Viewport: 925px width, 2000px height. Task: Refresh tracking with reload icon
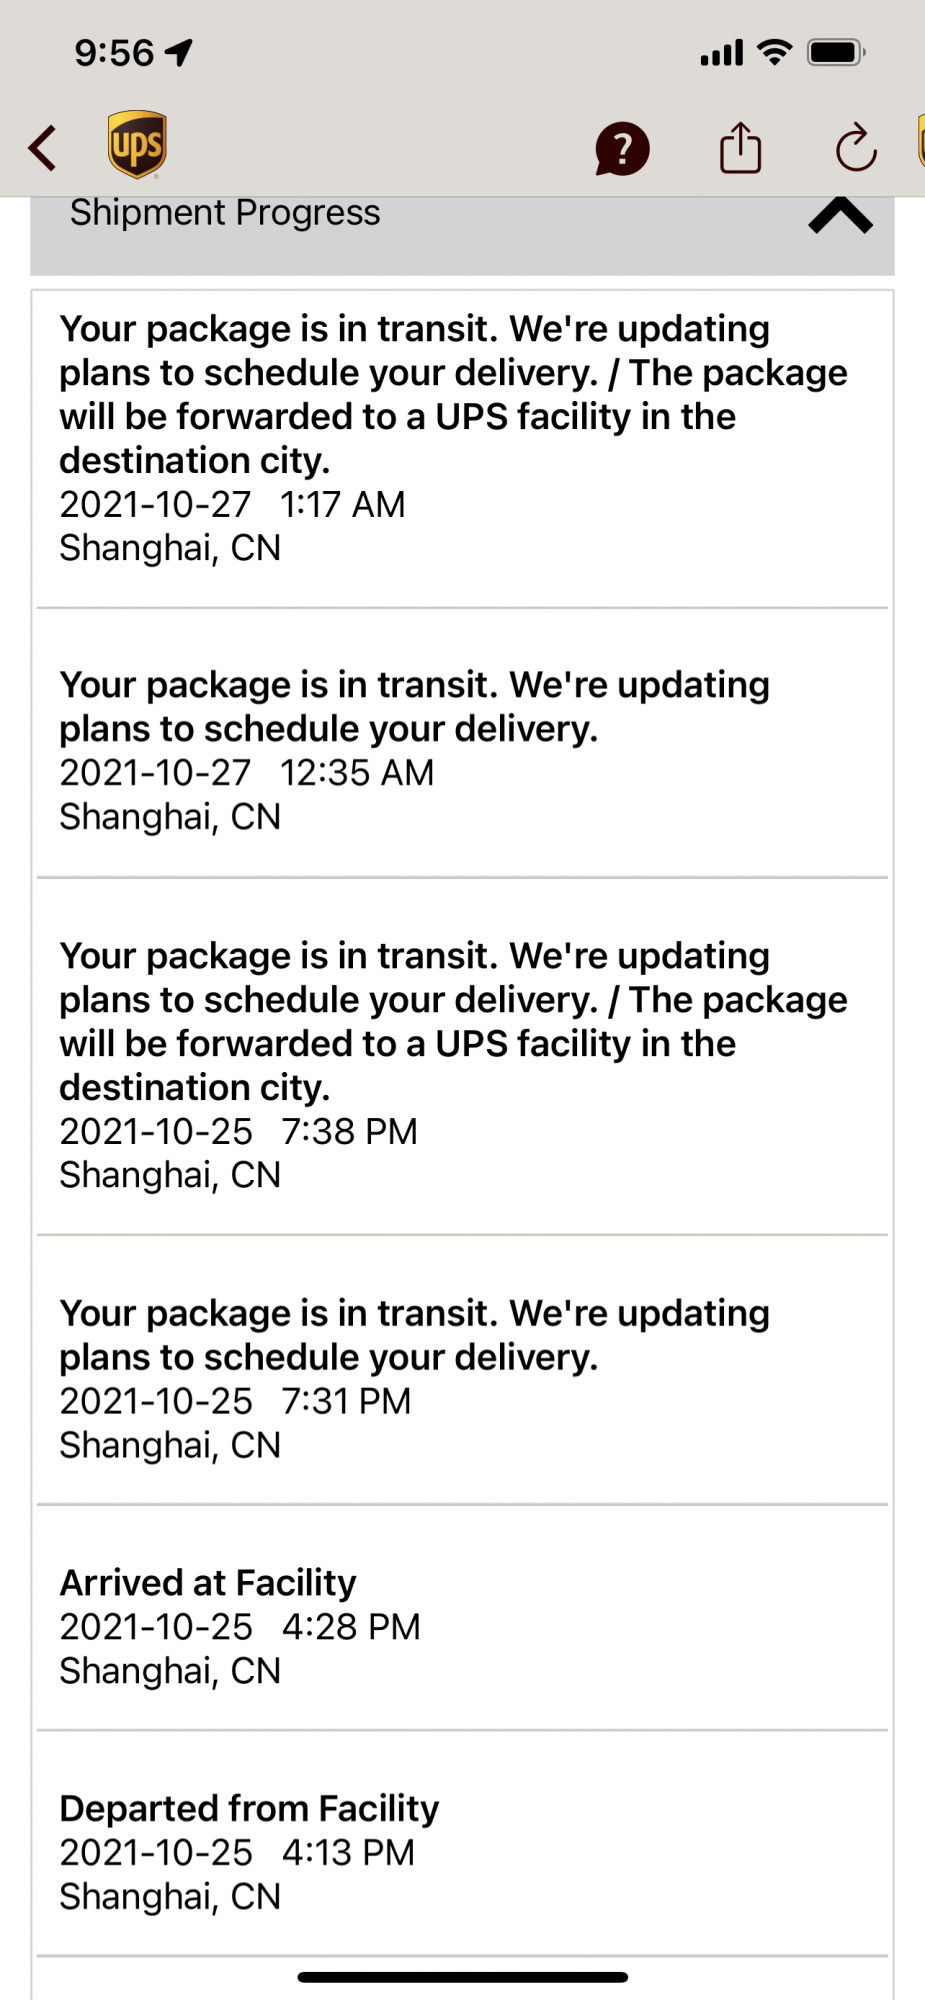pyautogui.click(x=856, y=149)
